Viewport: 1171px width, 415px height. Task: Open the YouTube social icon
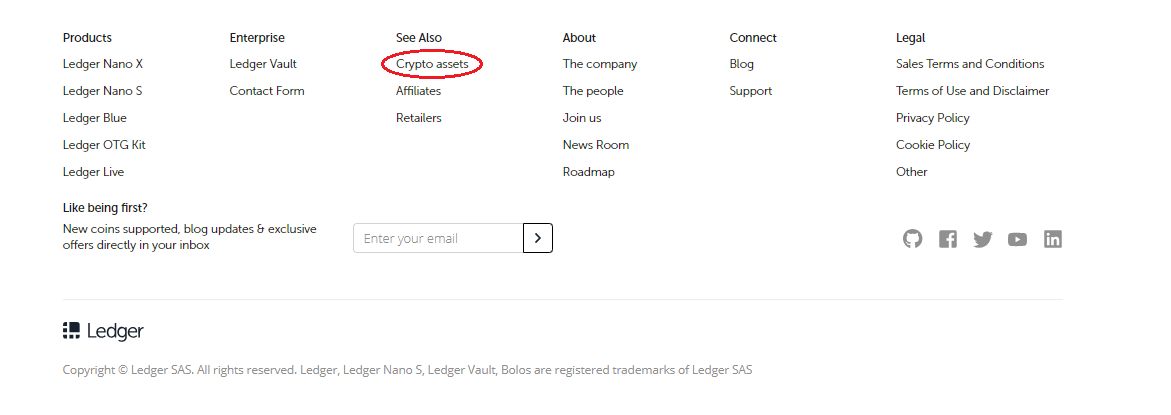pyautogui.click(x=1017, y=239)
